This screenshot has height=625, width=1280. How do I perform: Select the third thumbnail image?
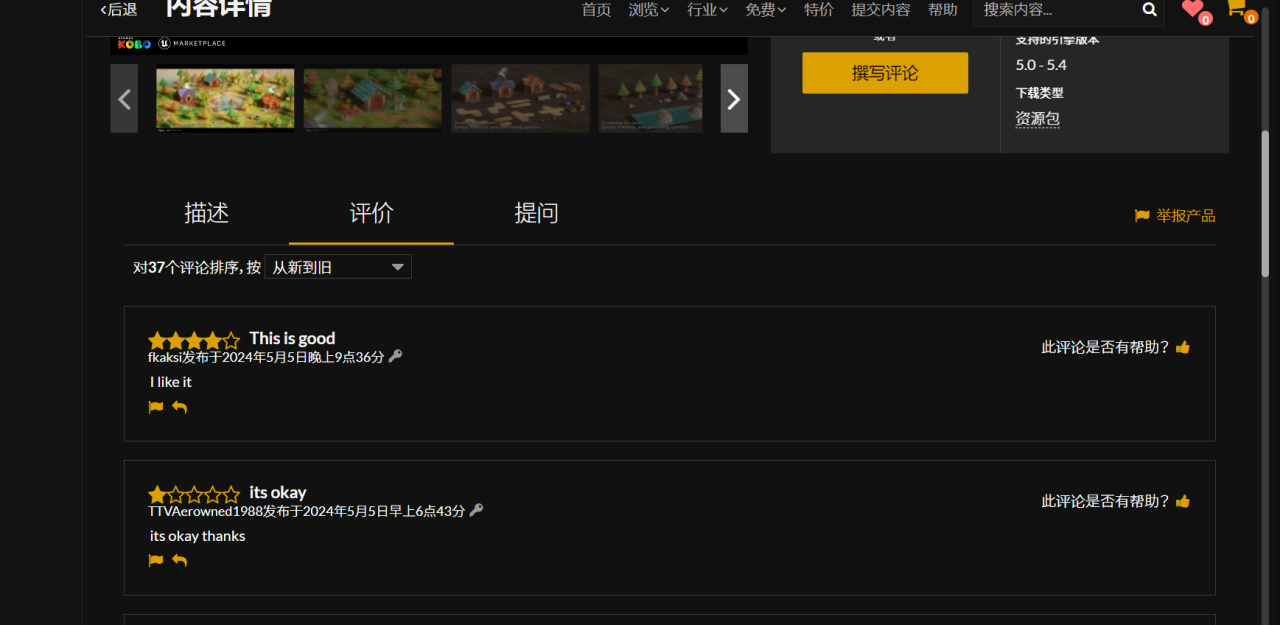520,98
